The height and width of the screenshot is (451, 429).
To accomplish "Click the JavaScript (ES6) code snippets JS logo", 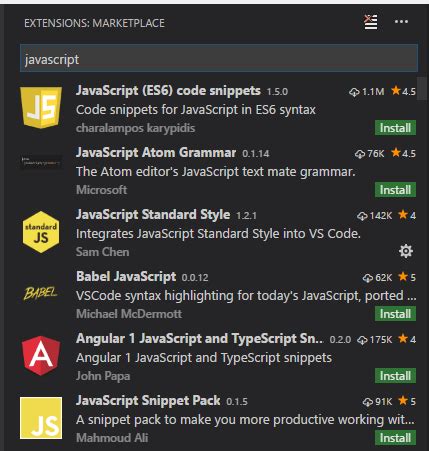I will tap(41, 108).
